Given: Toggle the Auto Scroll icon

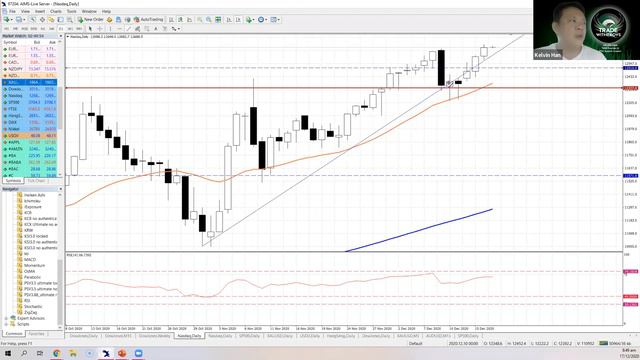Looking at the screenshot, I should coord(229,20).
